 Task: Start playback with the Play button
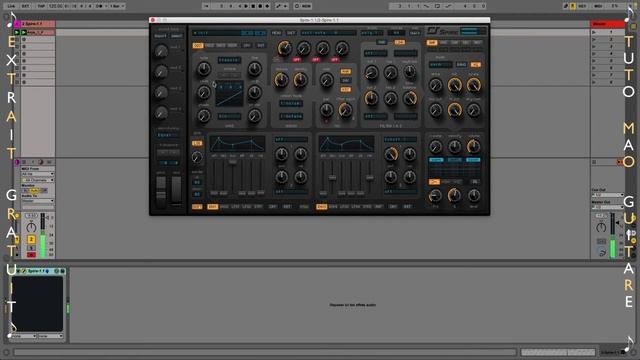point(246,6)
